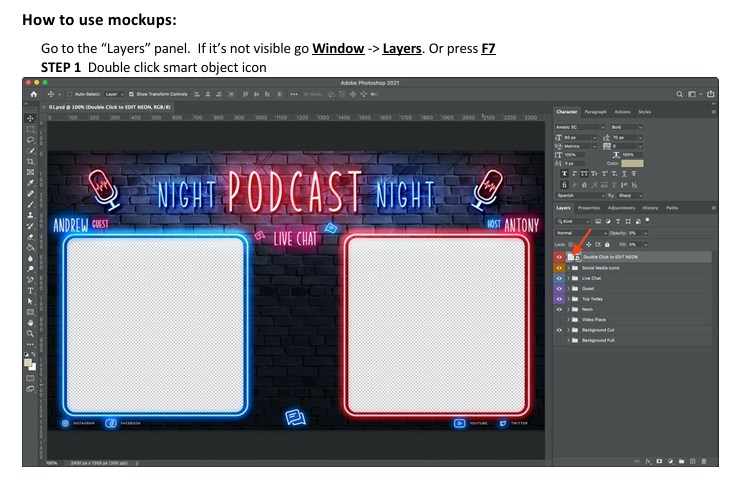Switch to the History tab
This screenshot has width=736, height=484.
point(650,208)
